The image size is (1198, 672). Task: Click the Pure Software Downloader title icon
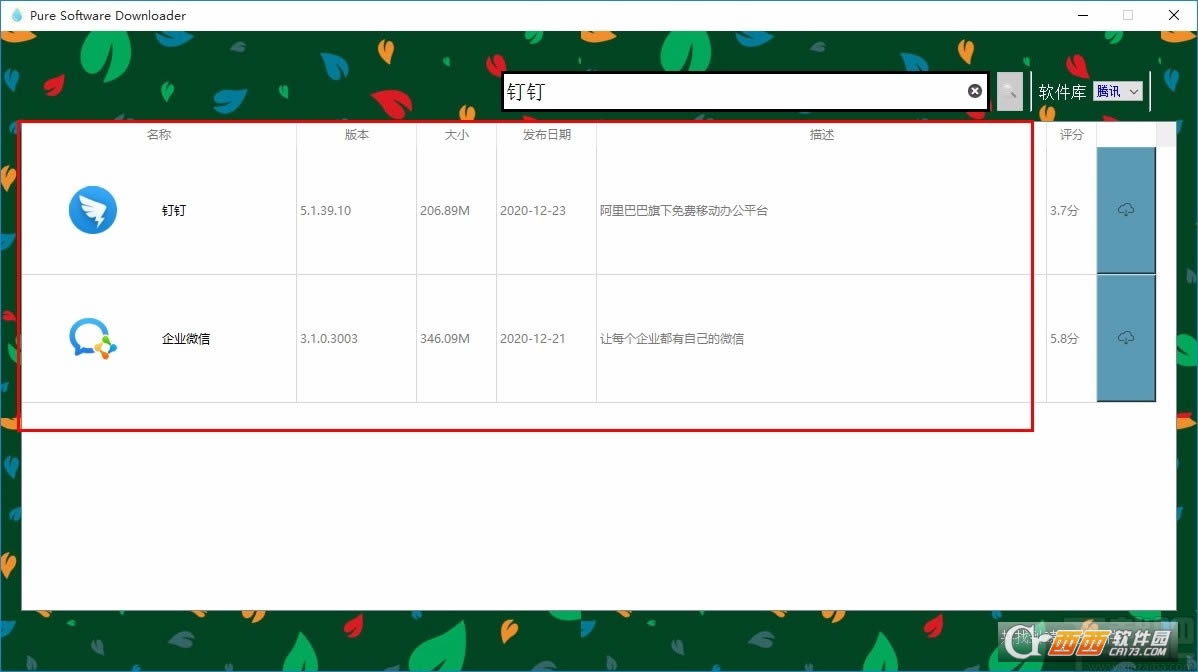[16, 15]
